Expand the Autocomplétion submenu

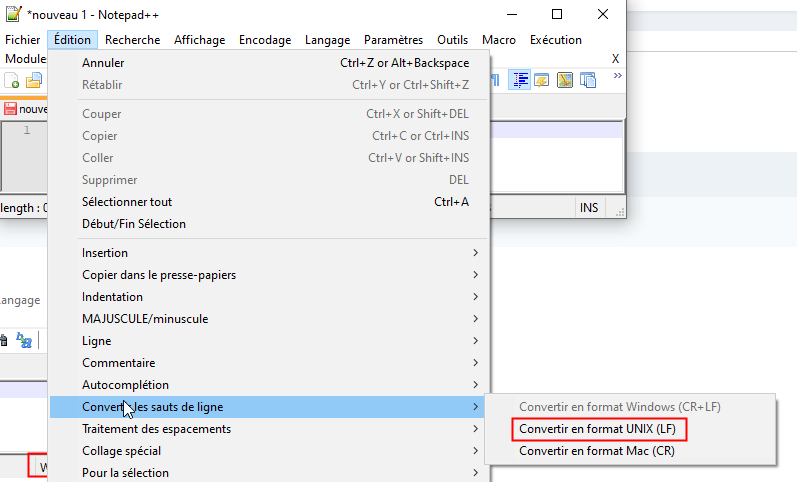click(x=268, y=385)
